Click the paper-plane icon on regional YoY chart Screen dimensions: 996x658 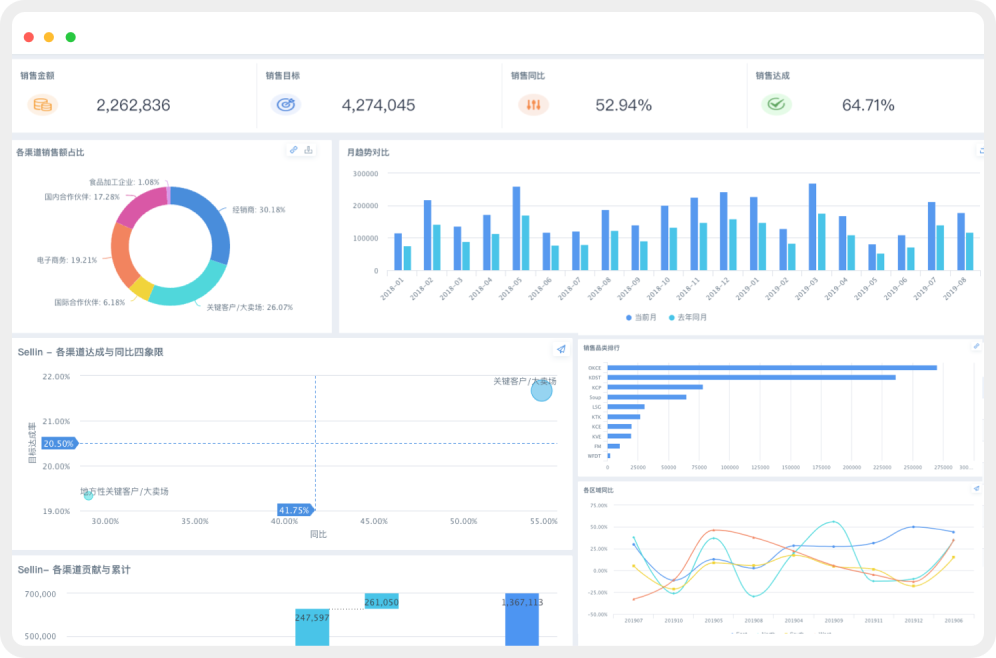976,489
